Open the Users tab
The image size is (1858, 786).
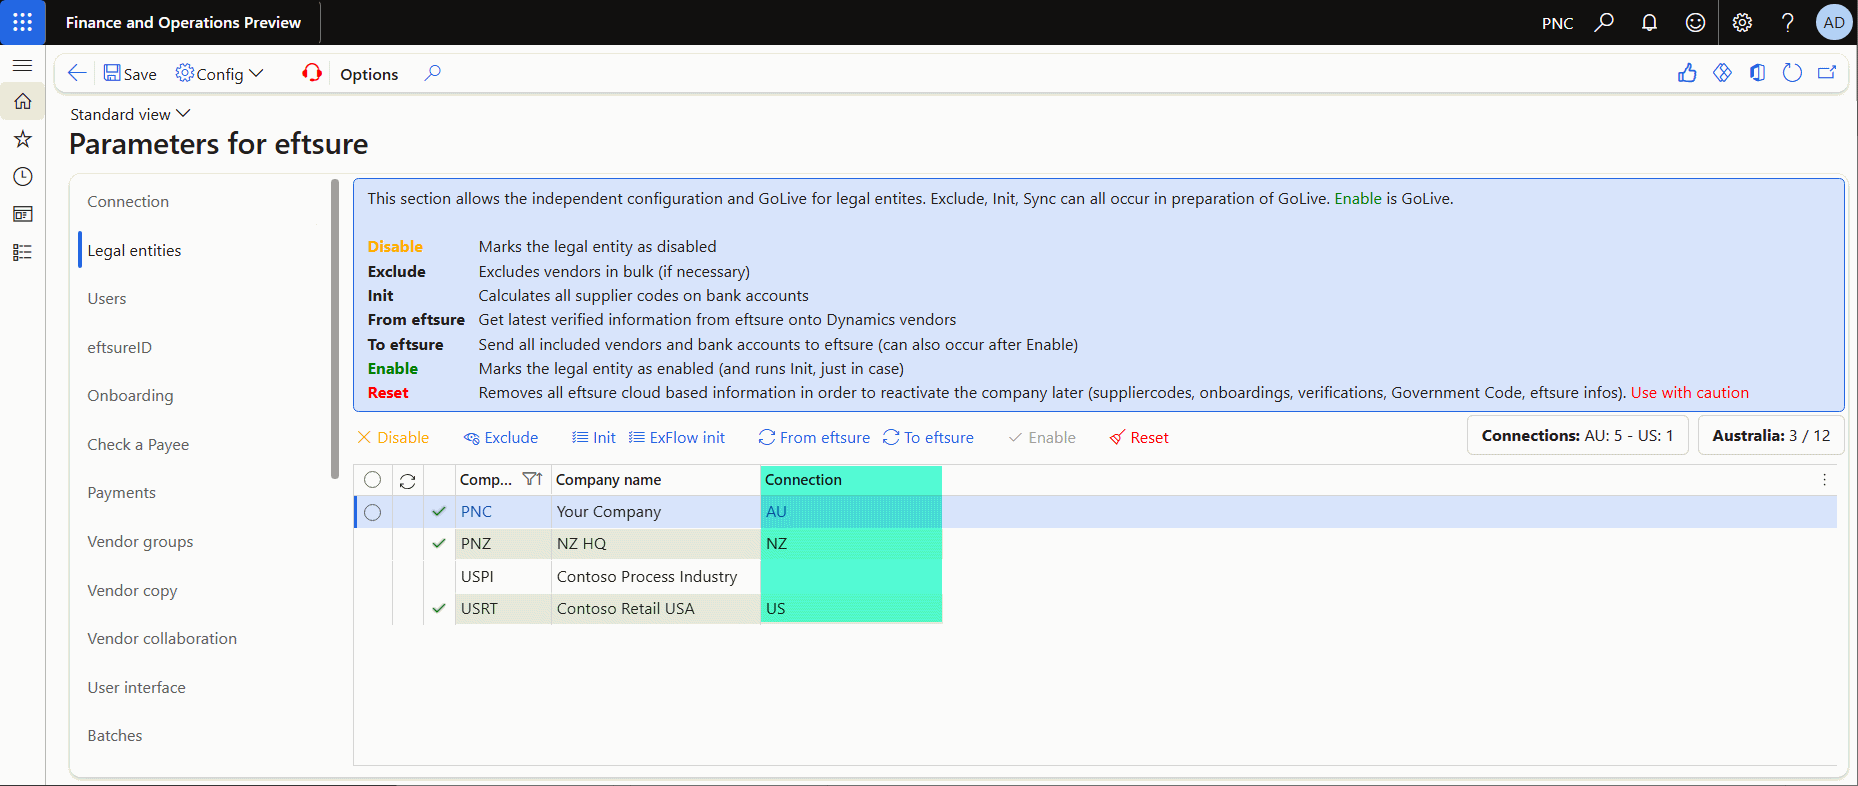tap(107, 299)
